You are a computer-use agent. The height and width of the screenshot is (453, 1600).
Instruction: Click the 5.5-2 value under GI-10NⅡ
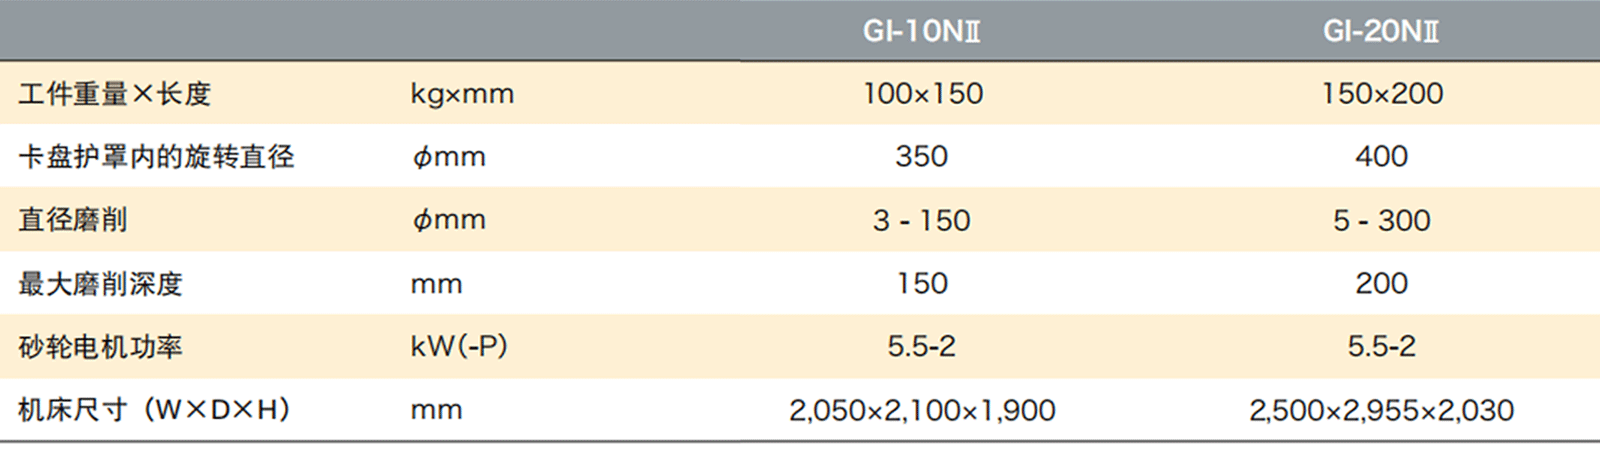point(921,347)
